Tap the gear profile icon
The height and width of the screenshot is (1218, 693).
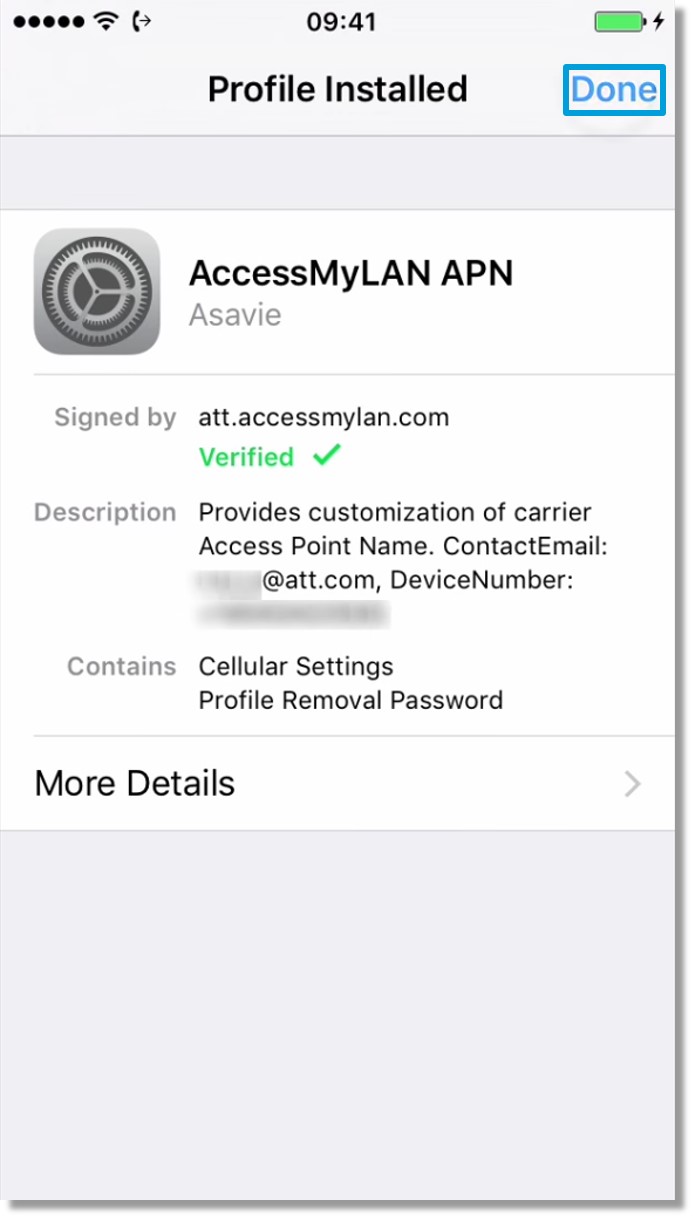coord(97,291)
